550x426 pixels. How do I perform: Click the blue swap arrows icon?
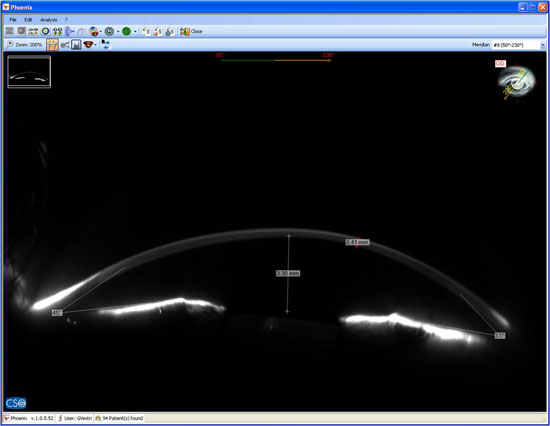(x=106, y=45)
